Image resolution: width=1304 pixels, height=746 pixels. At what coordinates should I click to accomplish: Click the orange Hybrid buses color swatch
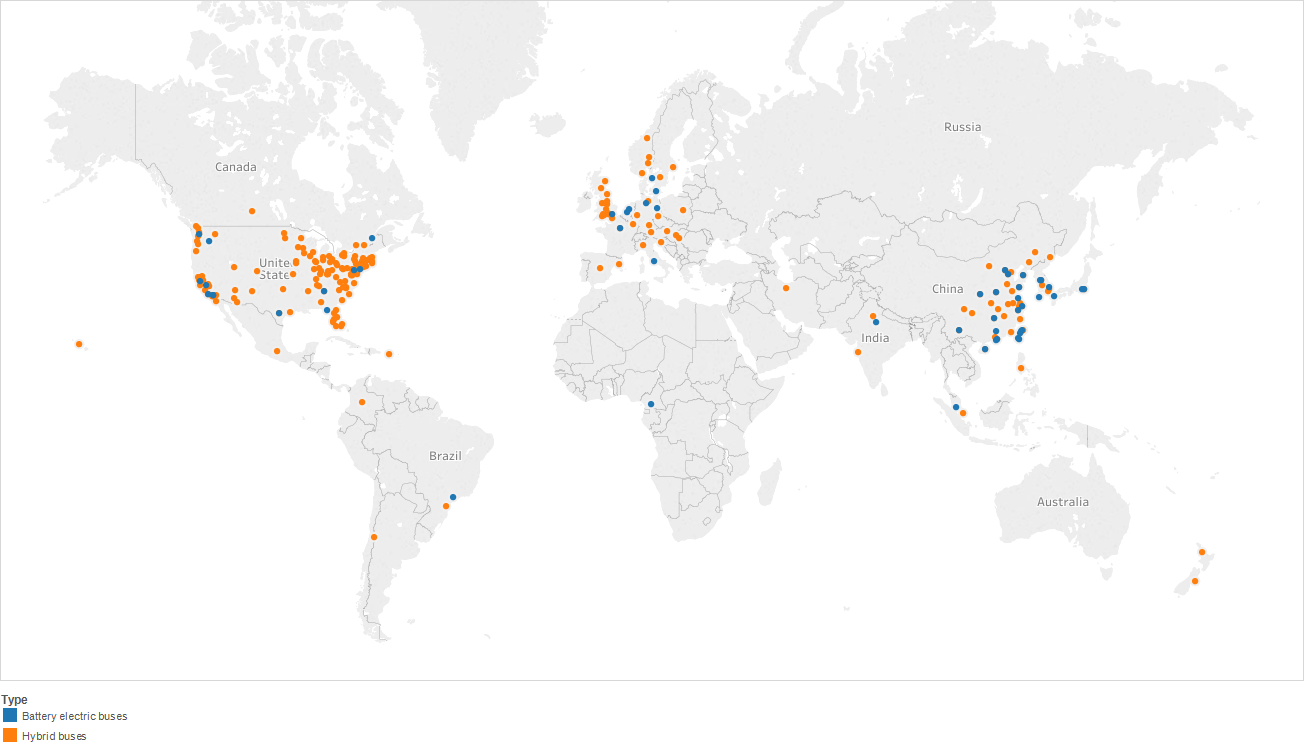point(10,736)
